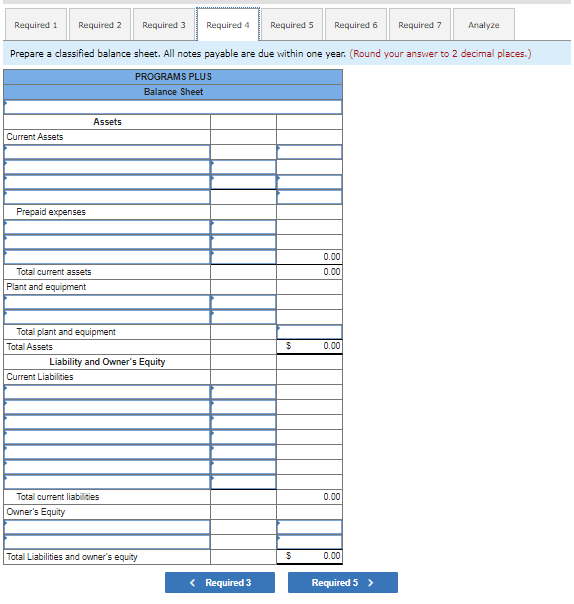The width and height of the screenshot is (574, 604).
Task: Click middle amount field below Plant and equipment
Action: tap(243, 302)
